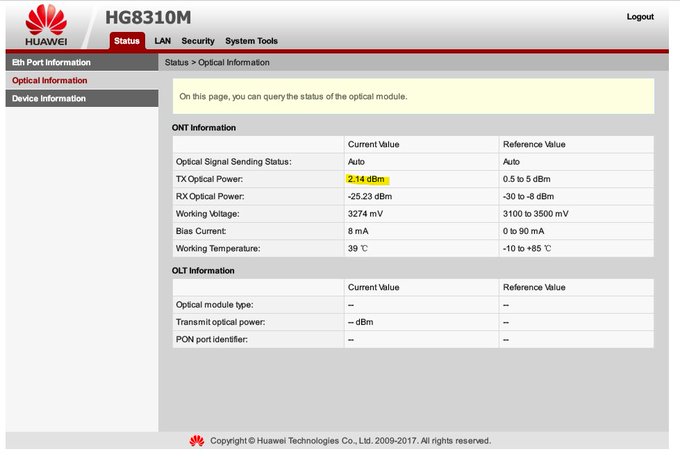This screenshot has height=456, width=680.
Task: Click the 3100 to 3500 mV reference value
Action: (x=536, y=213)
